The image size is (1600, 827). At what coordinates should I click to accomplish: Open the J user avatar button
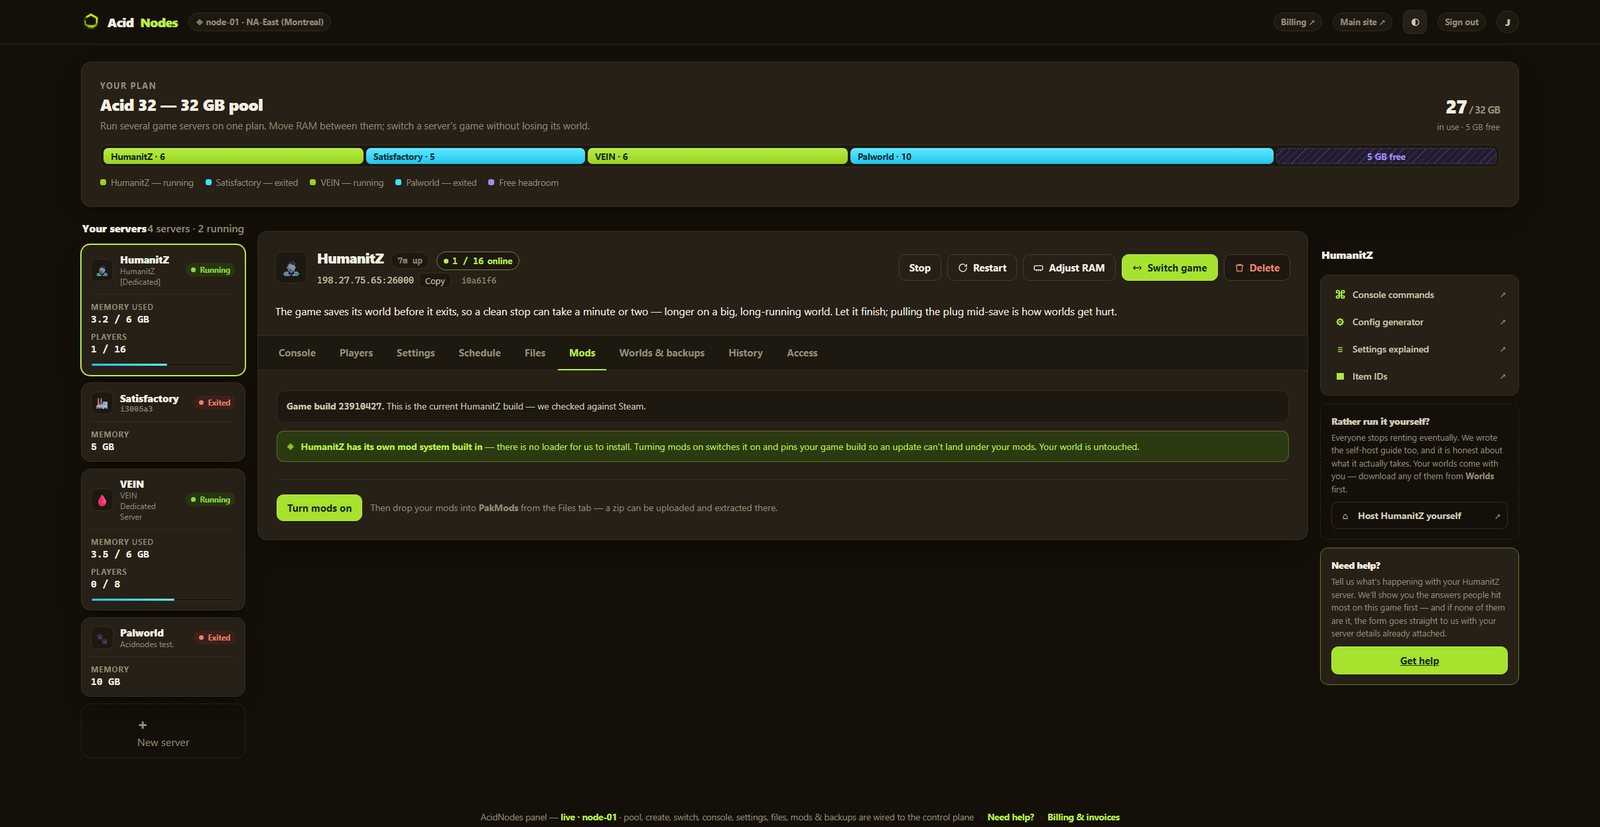point(1507,22)
